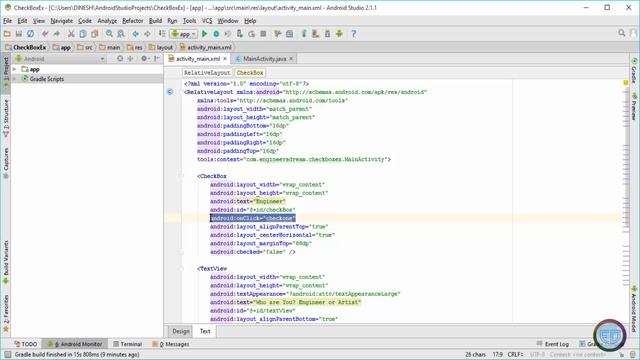The width and height of the screenshot is (640, 360).
Task: Click the scroll-from-source target icon
Action: click(x=120, y=59)
